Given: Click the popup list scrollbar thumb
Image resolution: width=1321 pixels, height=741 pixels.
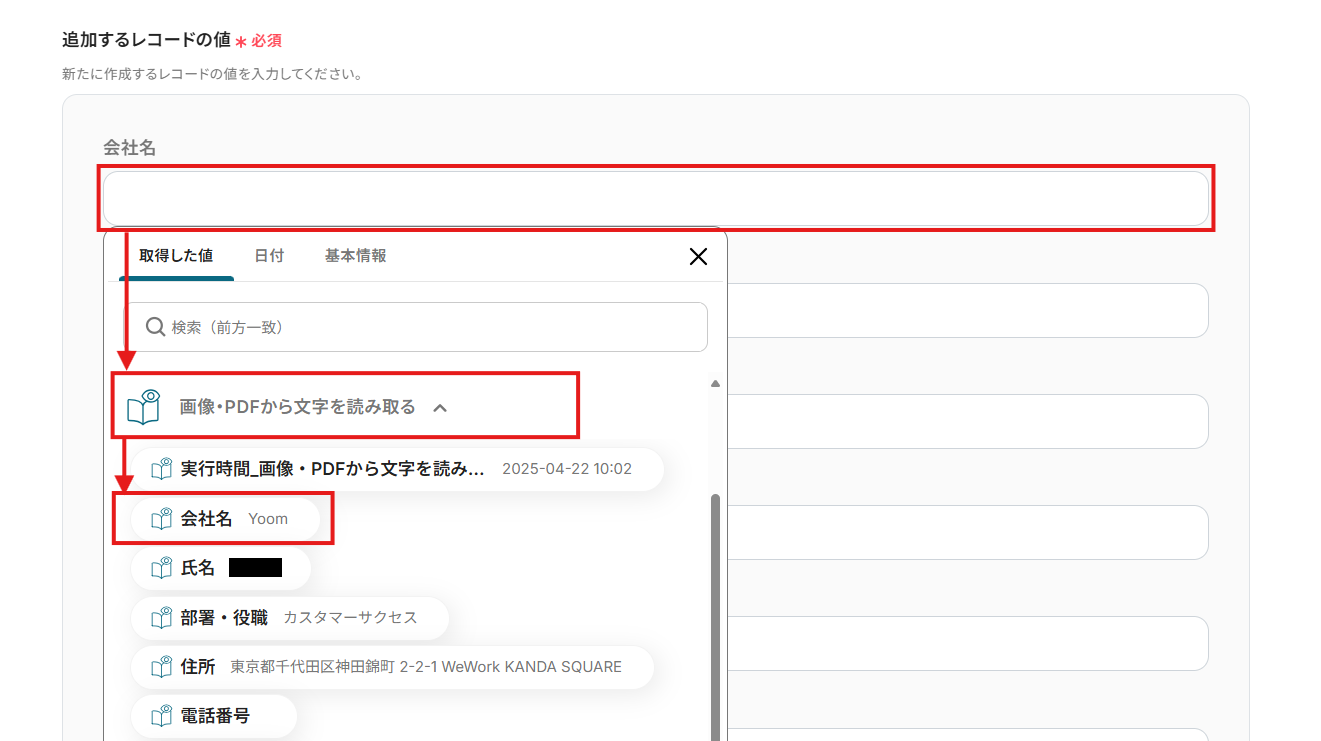Looking at the screenshot, I should coord(714,617).
